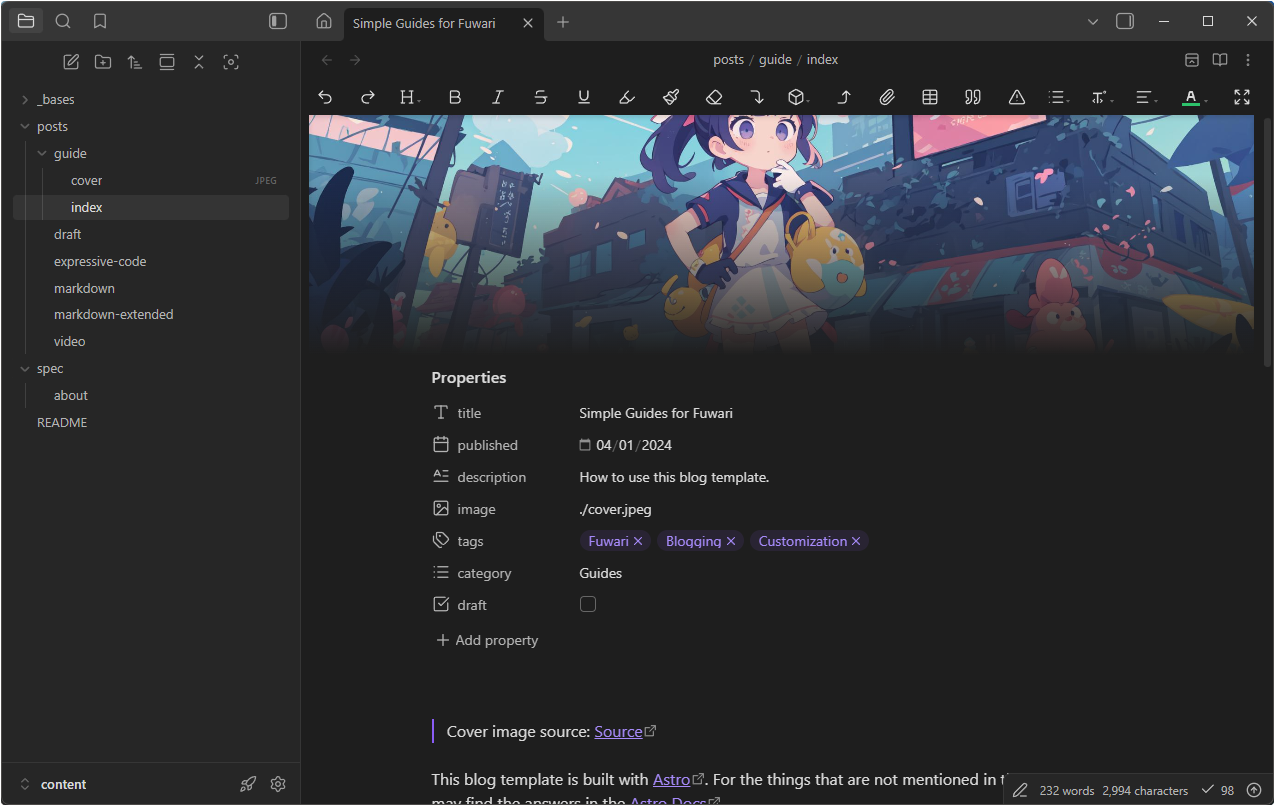
Task: Toggle the left sidebar panel
Action: point(278,21)
